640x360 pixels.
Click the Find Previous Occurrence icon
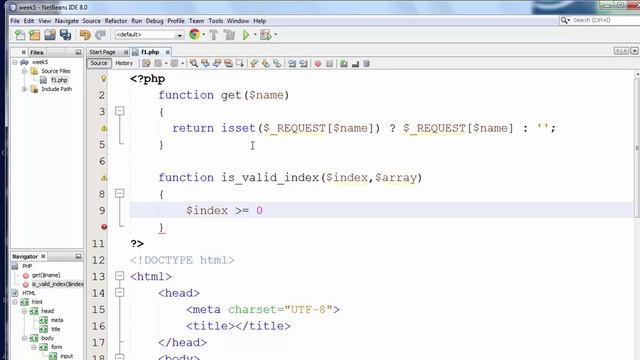coord(205,63)
